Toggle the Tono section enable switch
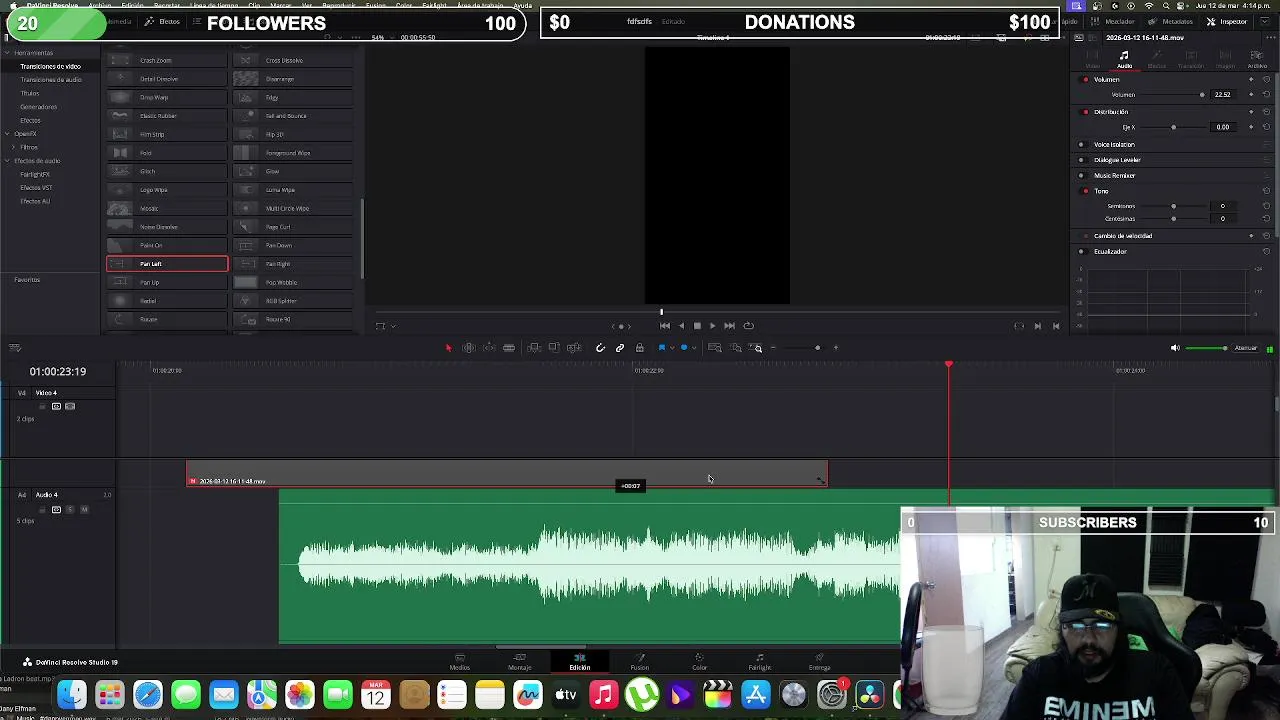 point(1085,191)
